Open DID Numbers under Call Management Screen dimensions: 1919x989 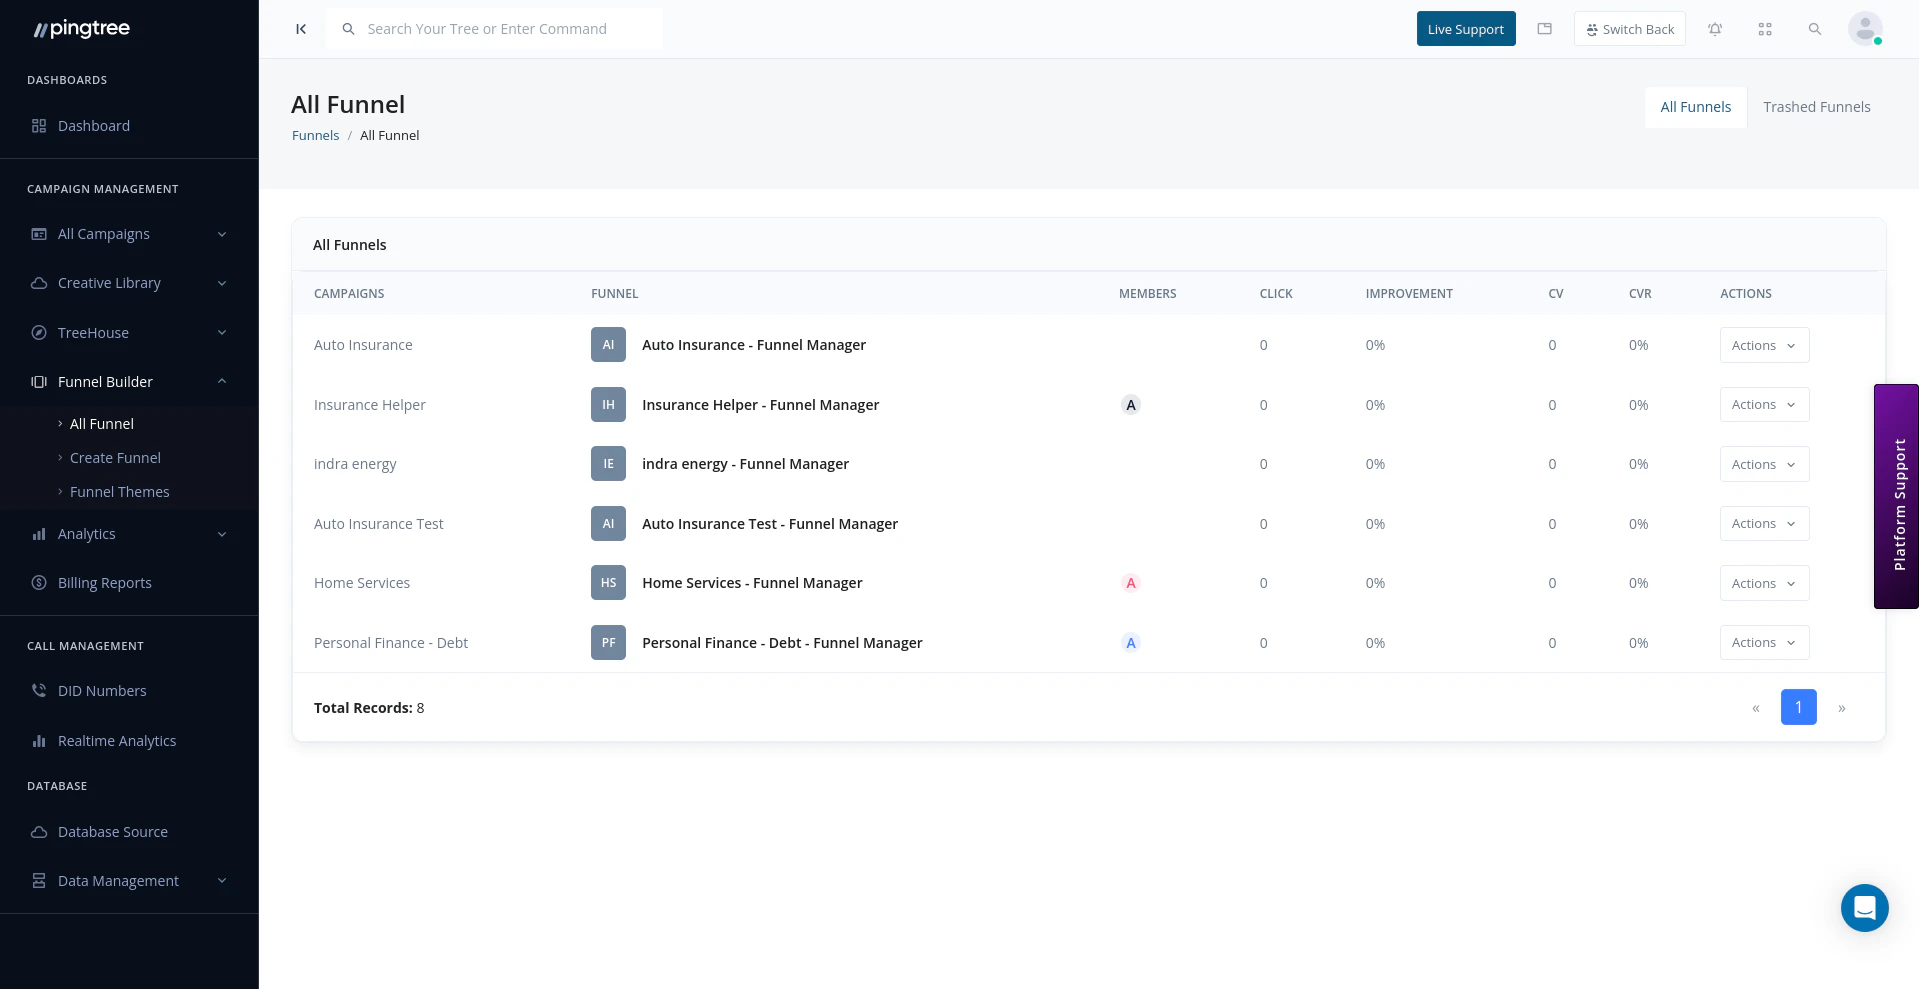coord(101,690)
